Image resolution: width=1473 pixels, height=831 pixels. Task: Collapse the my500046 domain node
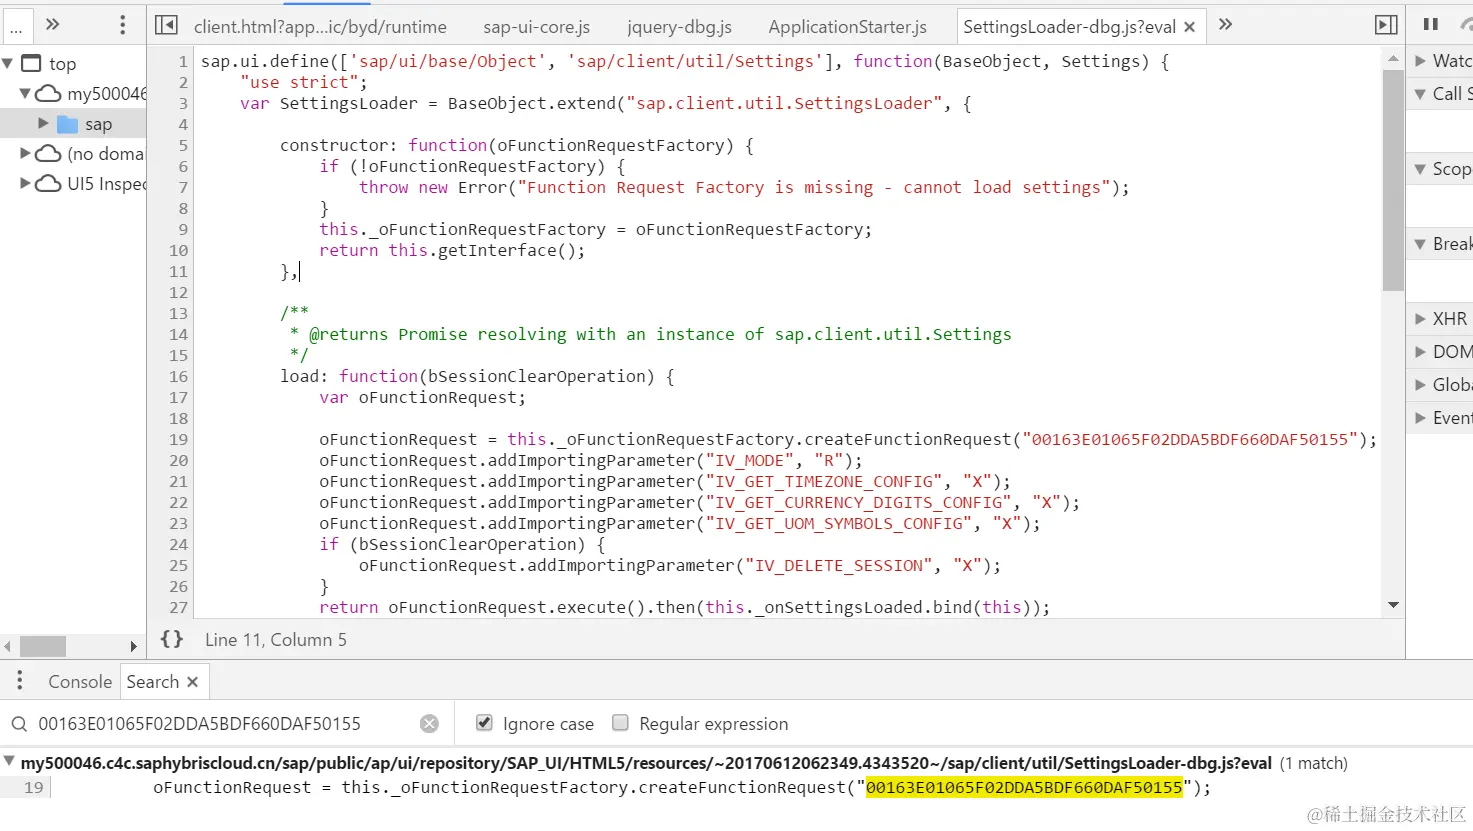tap(25, 93)
